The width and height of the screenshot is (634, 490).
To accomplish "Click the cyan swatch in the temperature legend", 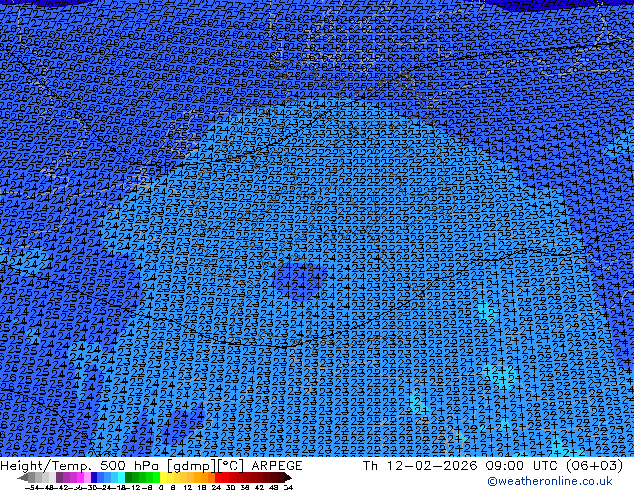I will (121, 478).
